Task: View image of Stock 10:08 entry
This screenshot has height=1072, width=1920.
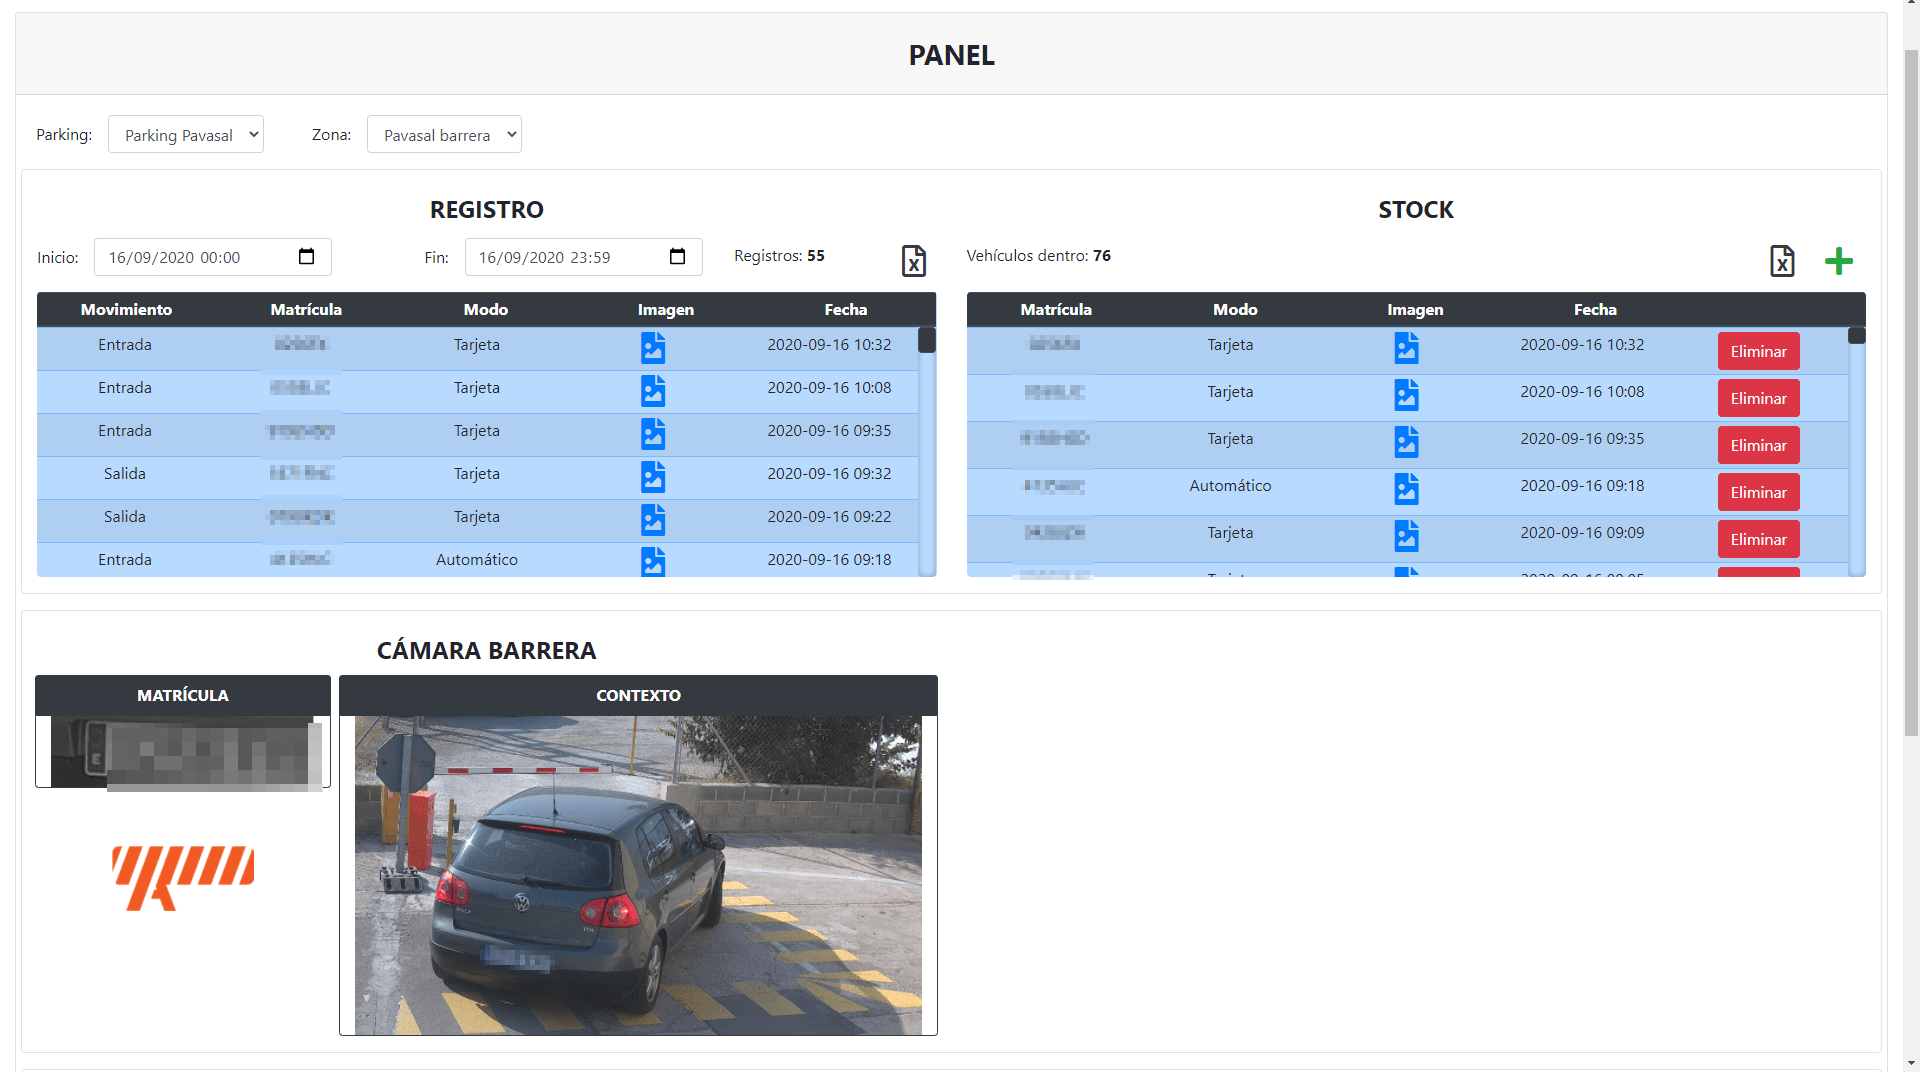Action: 1406,394
